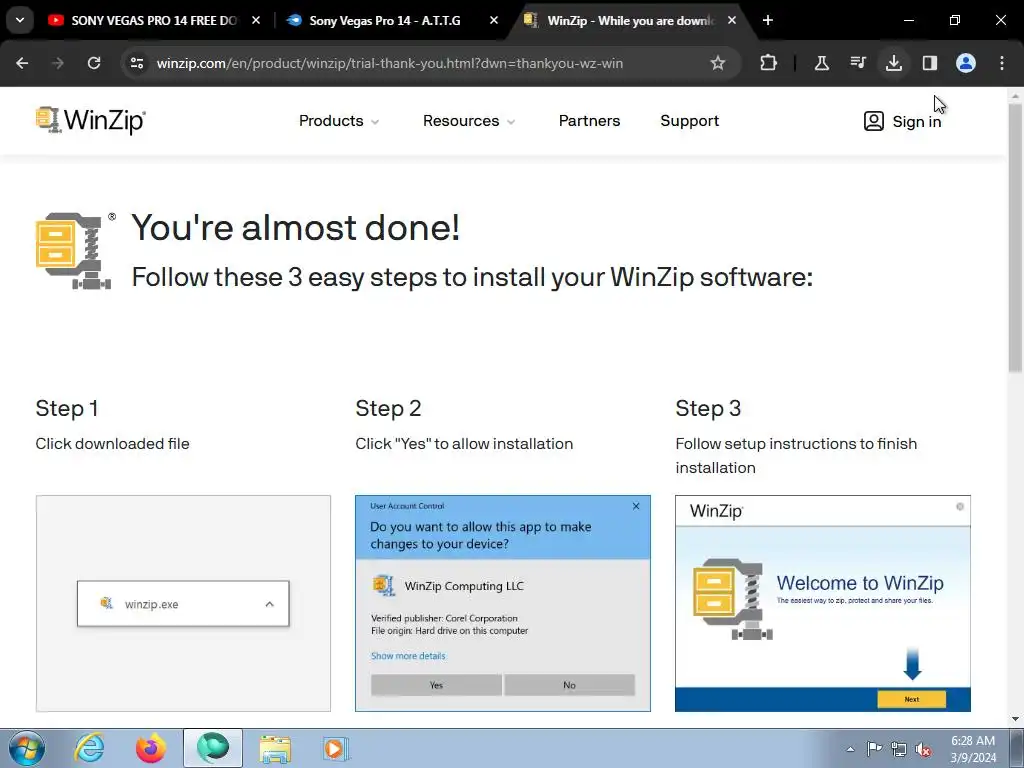The height and width of the screenshot is (768, 1024).
Task: Open the Partners page
Action: click(589, 121)
